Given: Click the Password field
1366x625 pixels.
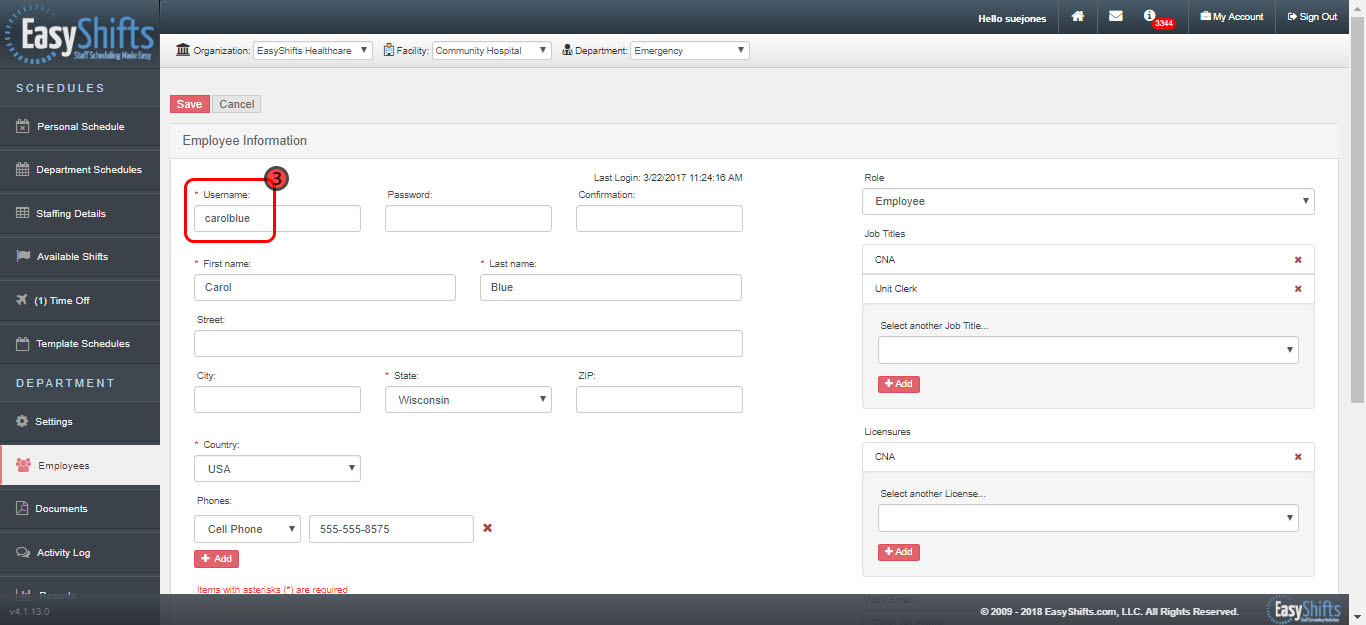Looking at the screenshot, I should click(468, 218).
